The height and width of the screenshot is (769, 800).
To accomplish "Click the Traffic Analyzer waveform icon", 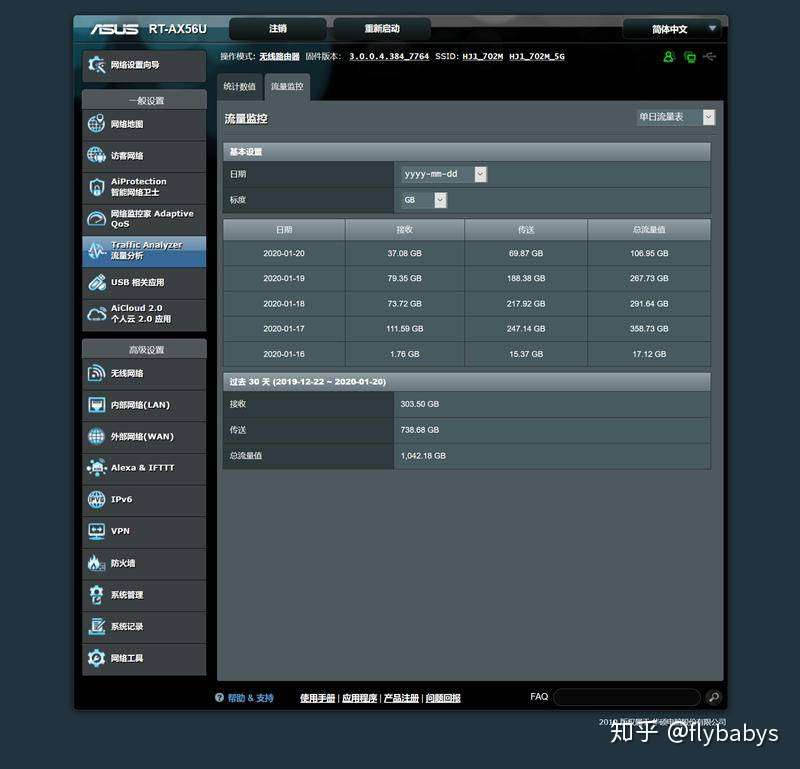I will [x=96, y=250].
